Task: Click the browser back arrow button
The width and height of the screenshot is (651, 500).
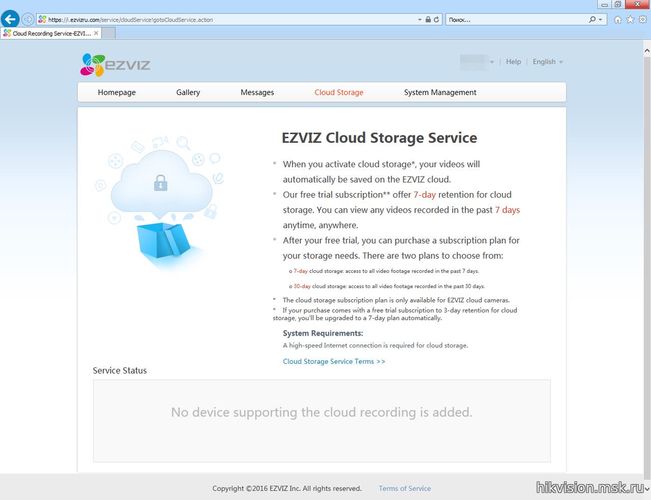Action: (10, 19)
